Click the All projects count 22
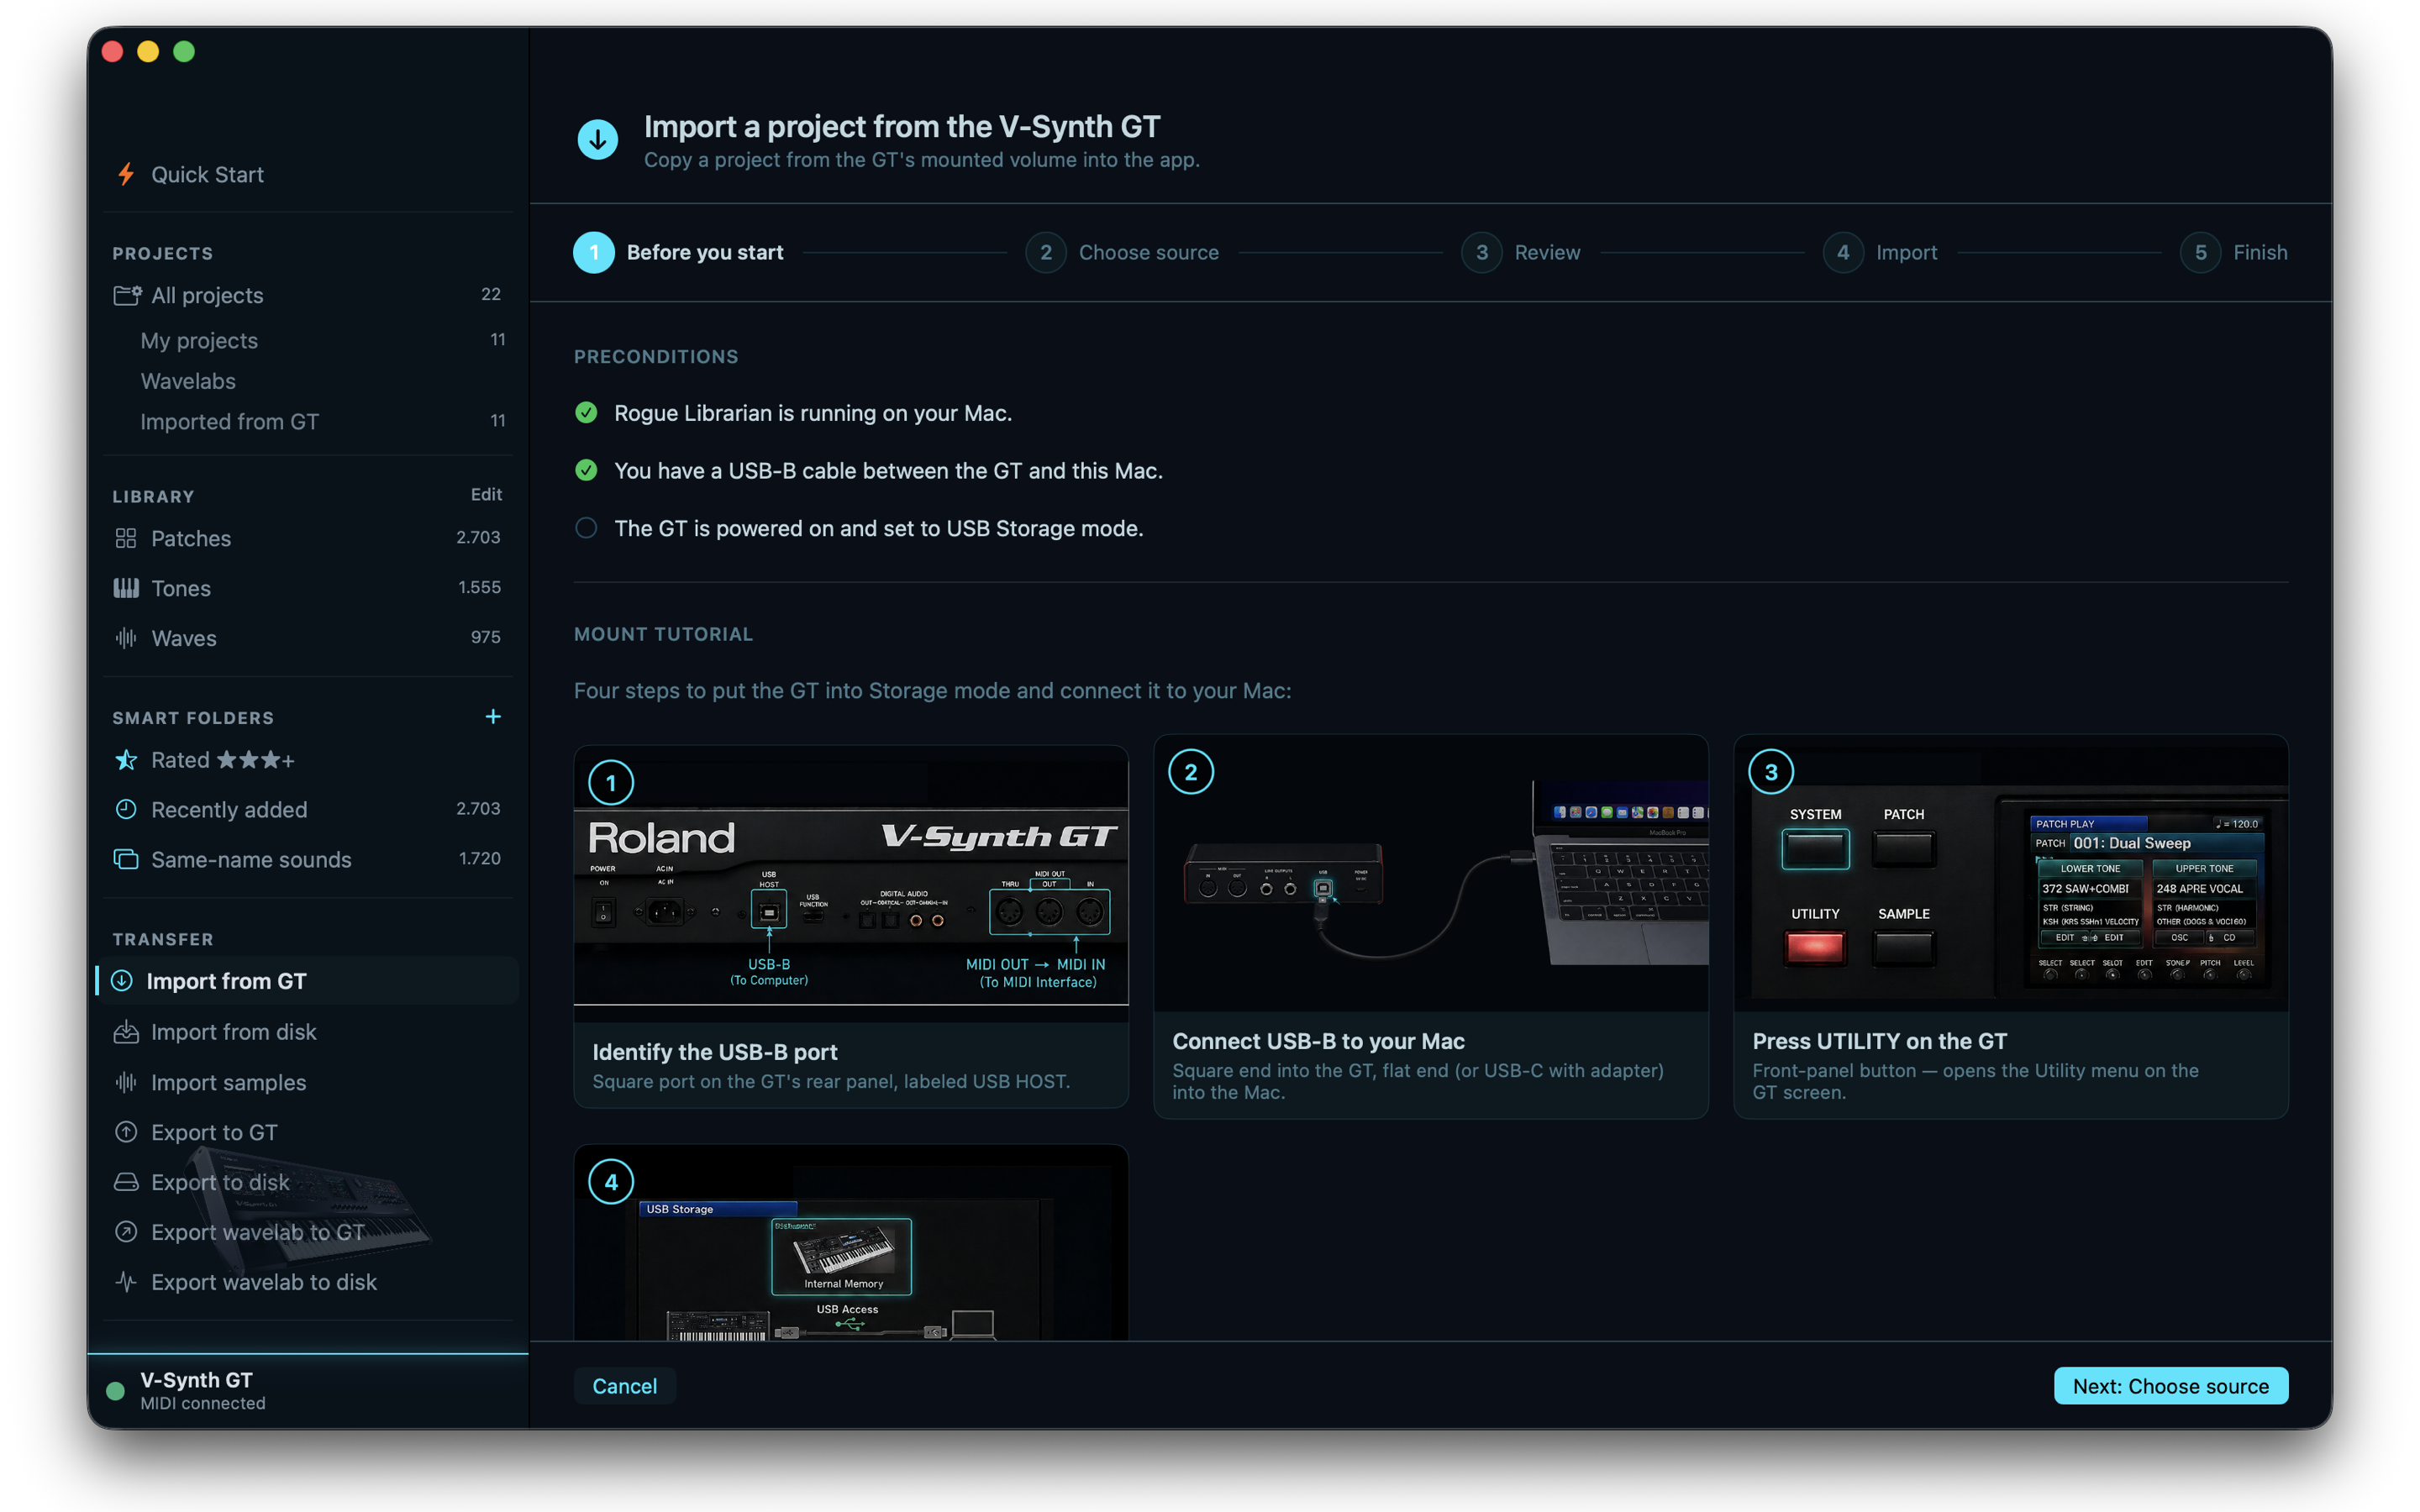The image size is (2420, 1512). click(491, 294)
